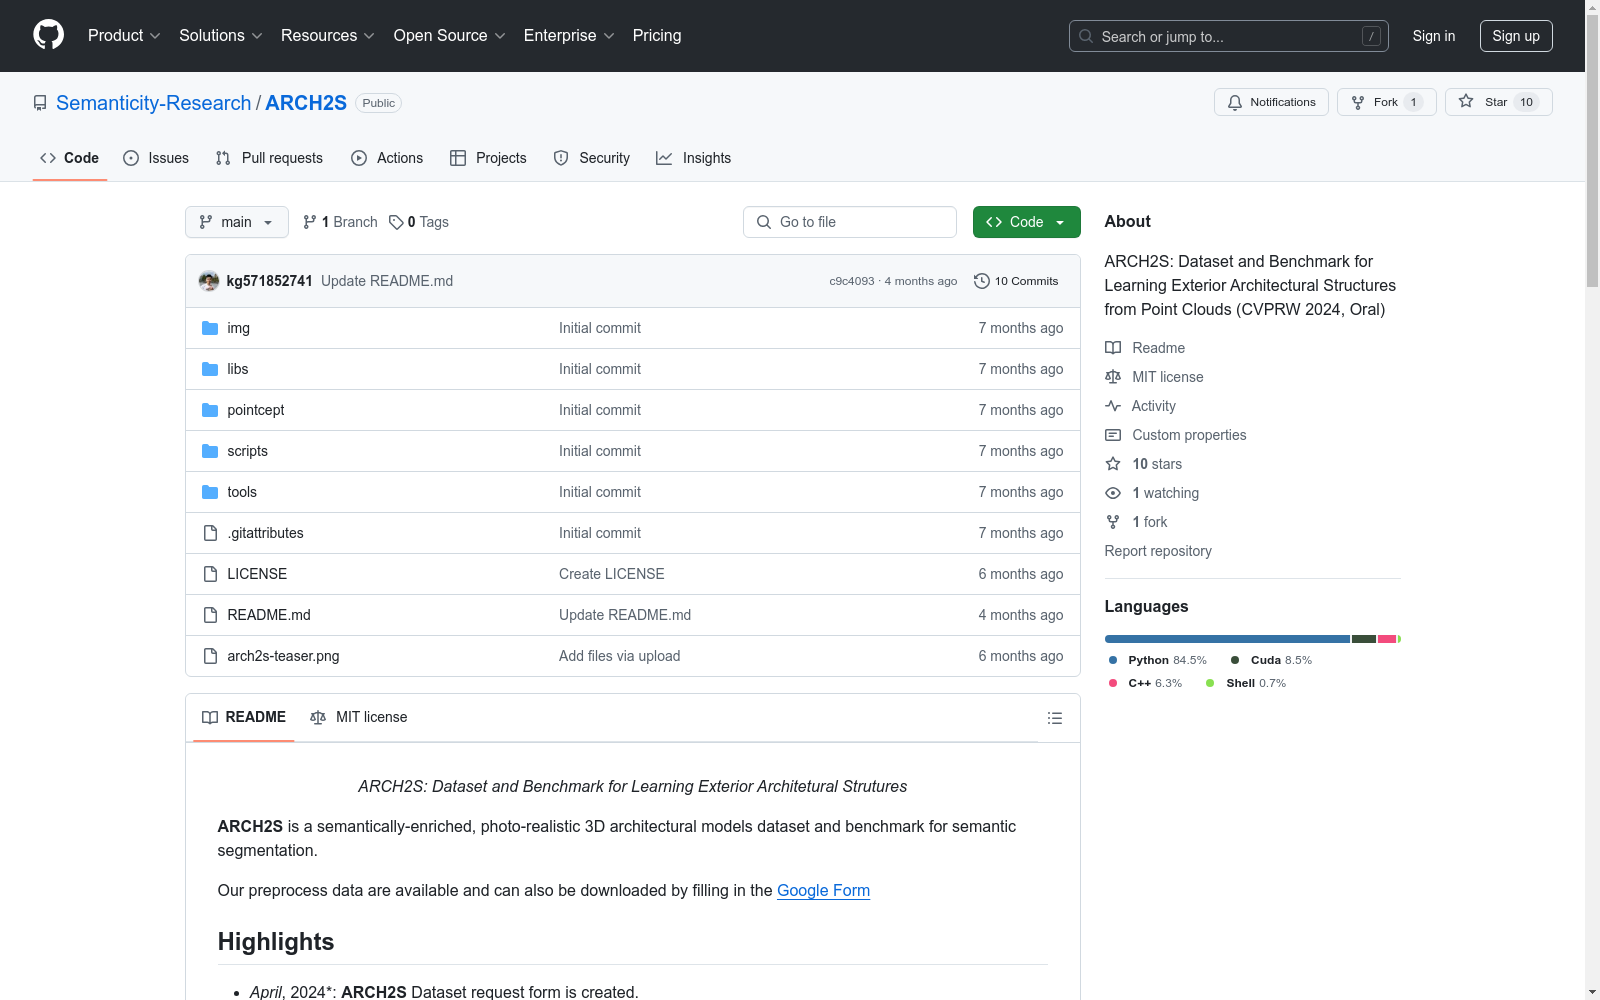Click the eye icon beside 1 watching
The height and width of the screenshot is (1000, 1600).
point(1113,493)
